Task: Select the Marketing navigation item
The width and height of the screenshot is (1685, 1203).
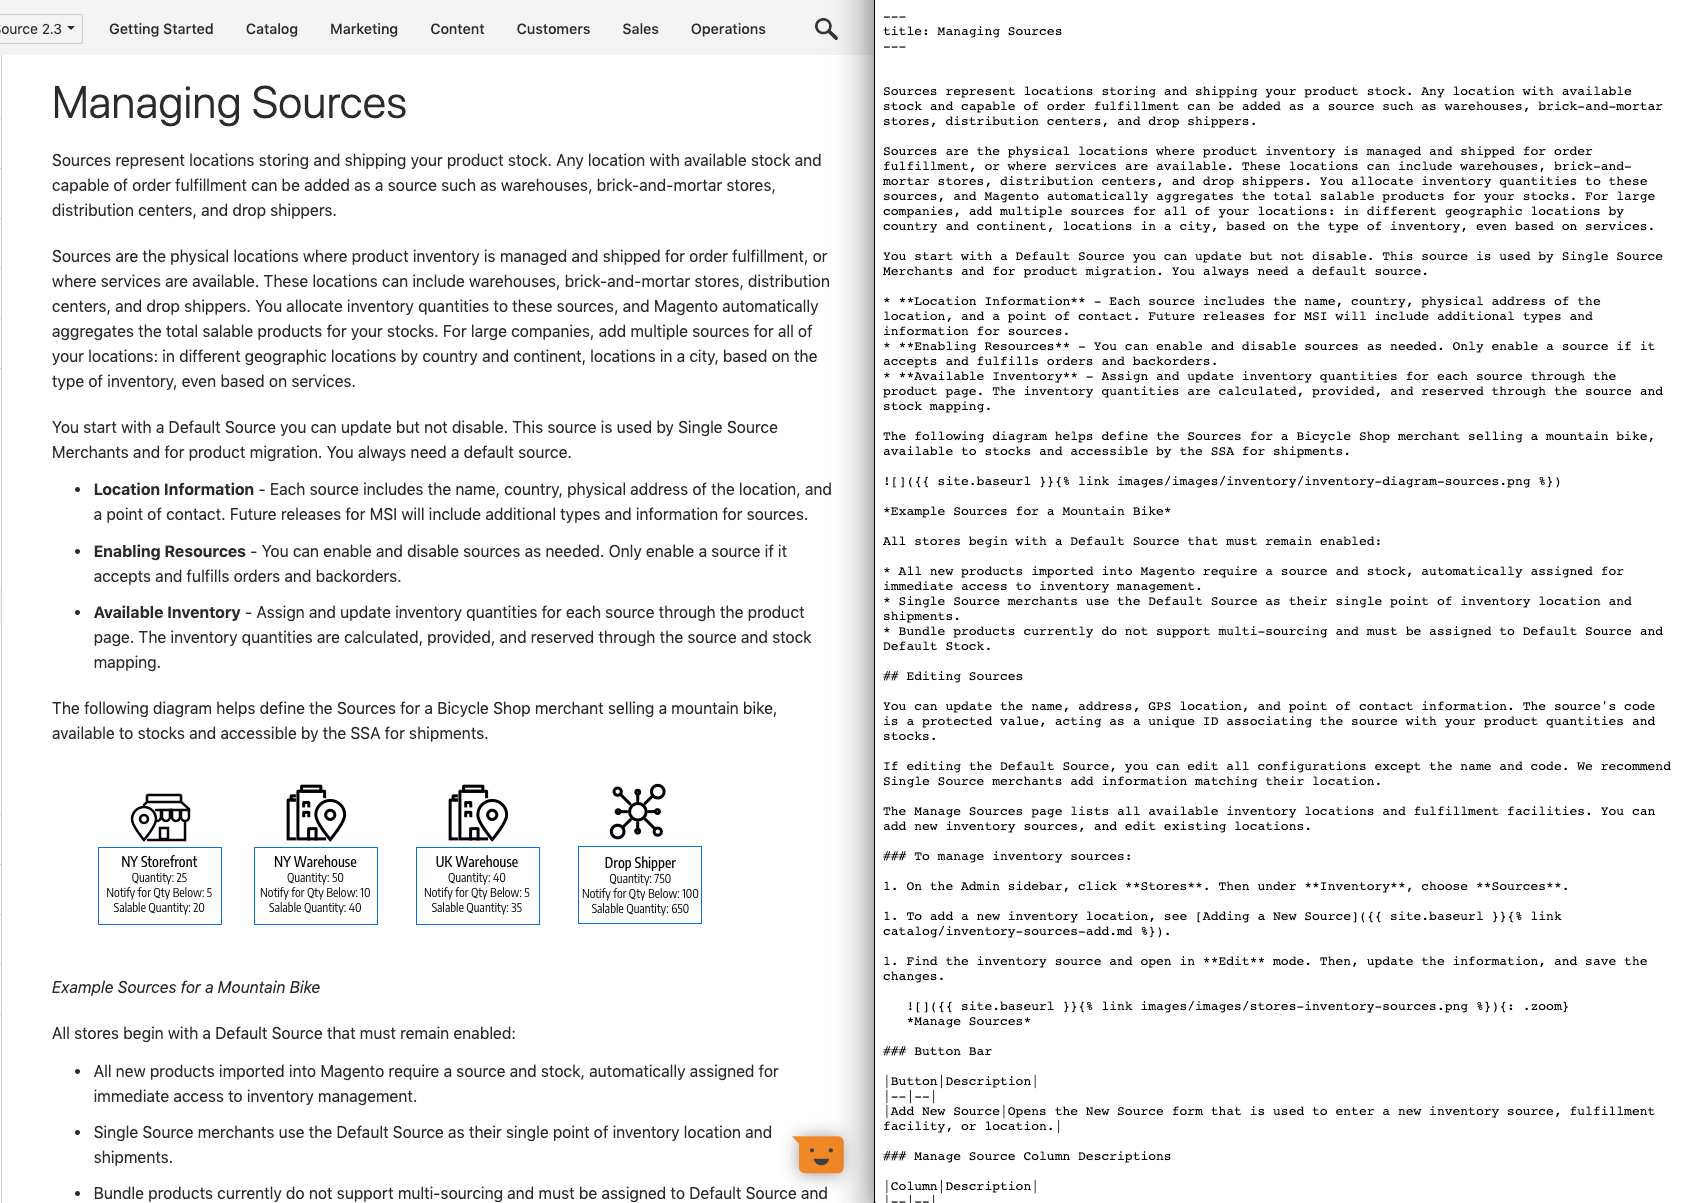Action: point(364,29)
